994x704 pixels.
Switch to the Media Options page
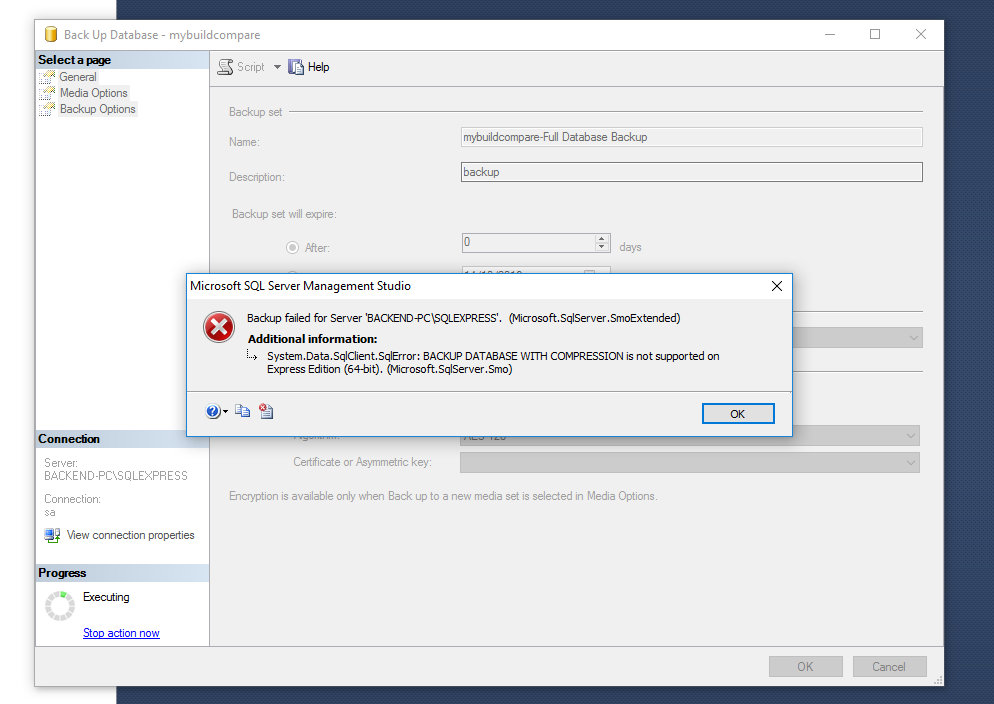[x=93, y=93]
